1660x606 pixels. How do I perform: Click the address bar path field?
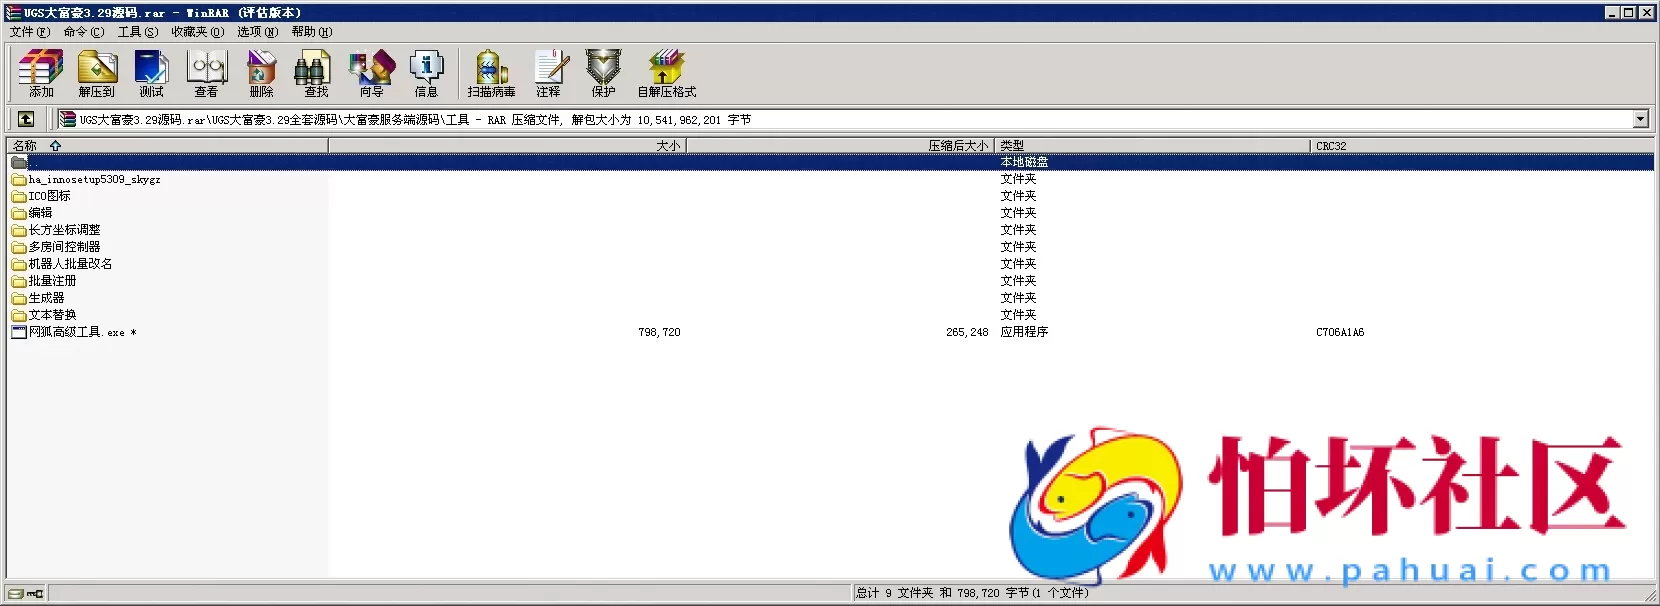coord(845,119)
